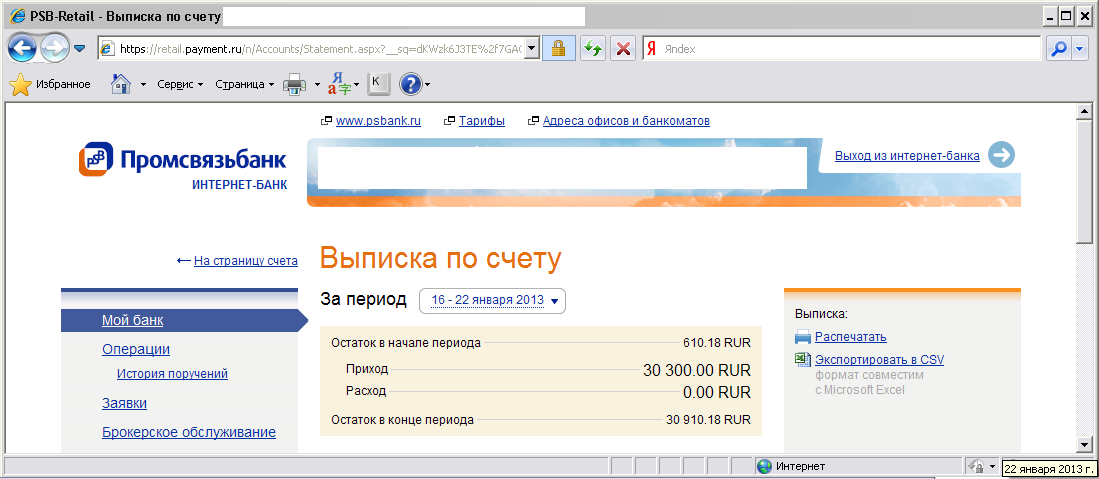This screenshot has height=479, width=1099.
Task: Click the status bar protected mode icon
Action: (975, 466)
